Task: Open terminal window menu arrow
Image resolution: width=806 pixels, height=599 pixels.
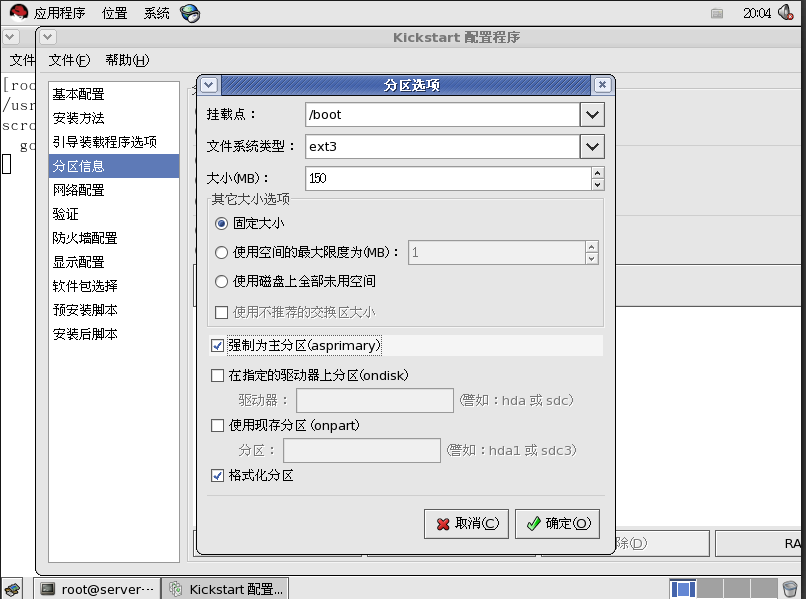Action: point(11,37)
